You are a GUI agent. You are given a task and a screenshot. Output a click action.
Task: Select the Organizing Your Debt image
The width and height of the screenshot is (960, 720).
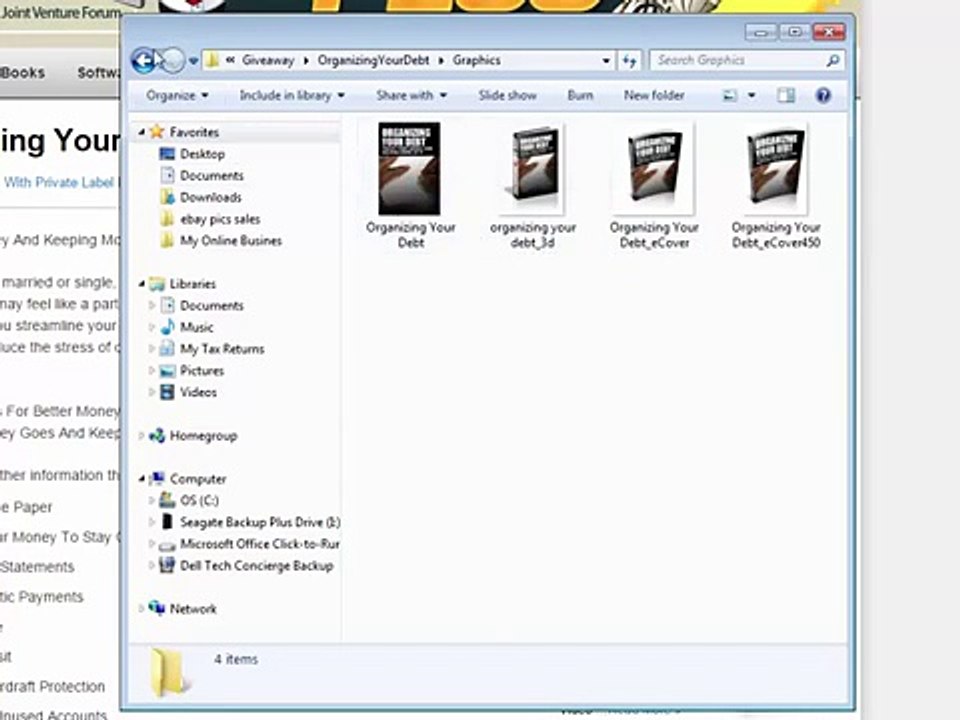coord(410,186)
